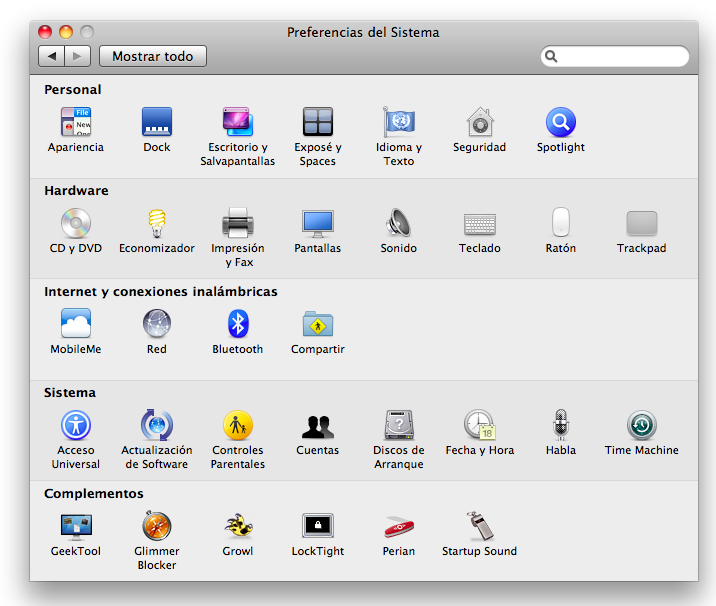The image size is (716, 606).
Task: Go back with the left arrow button
Action: (x=51, y=56)
